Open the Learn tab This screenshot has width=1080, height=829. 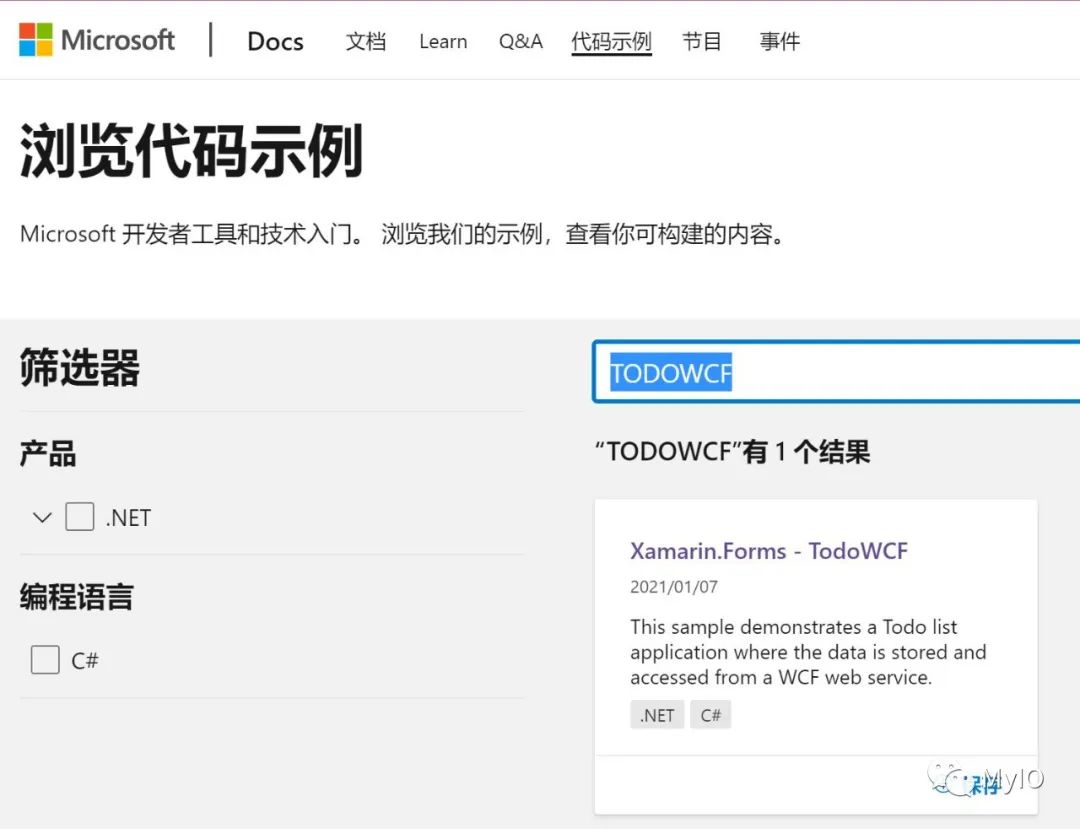coord(443,41)
